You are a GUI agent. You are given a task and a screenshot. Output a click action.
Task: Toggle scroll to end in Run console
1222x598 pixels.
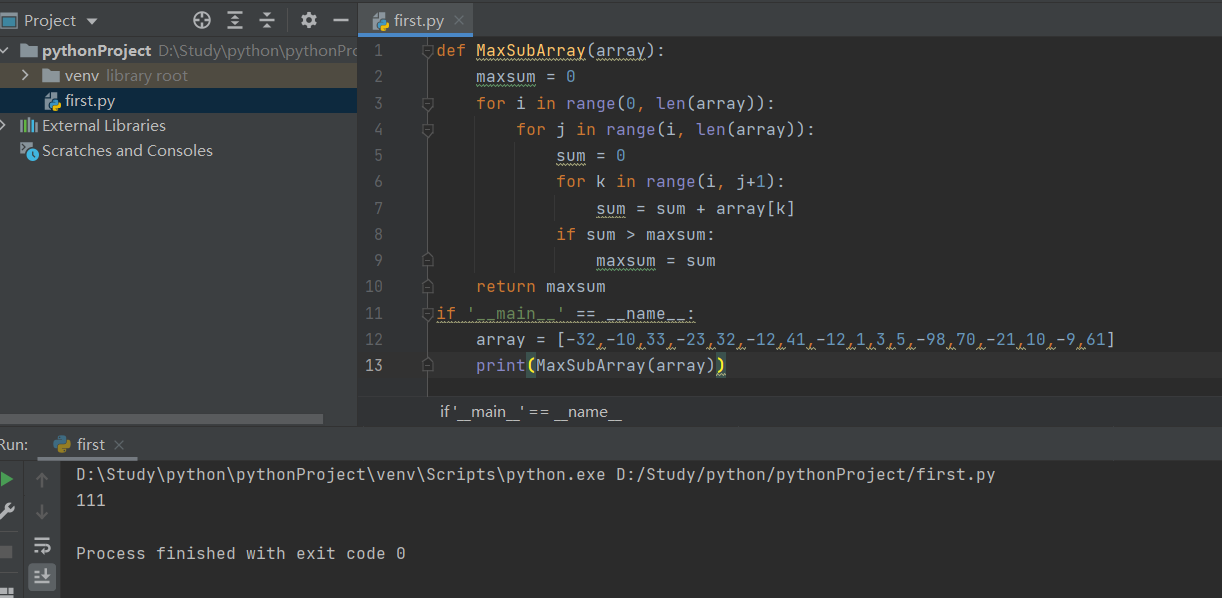42,576
